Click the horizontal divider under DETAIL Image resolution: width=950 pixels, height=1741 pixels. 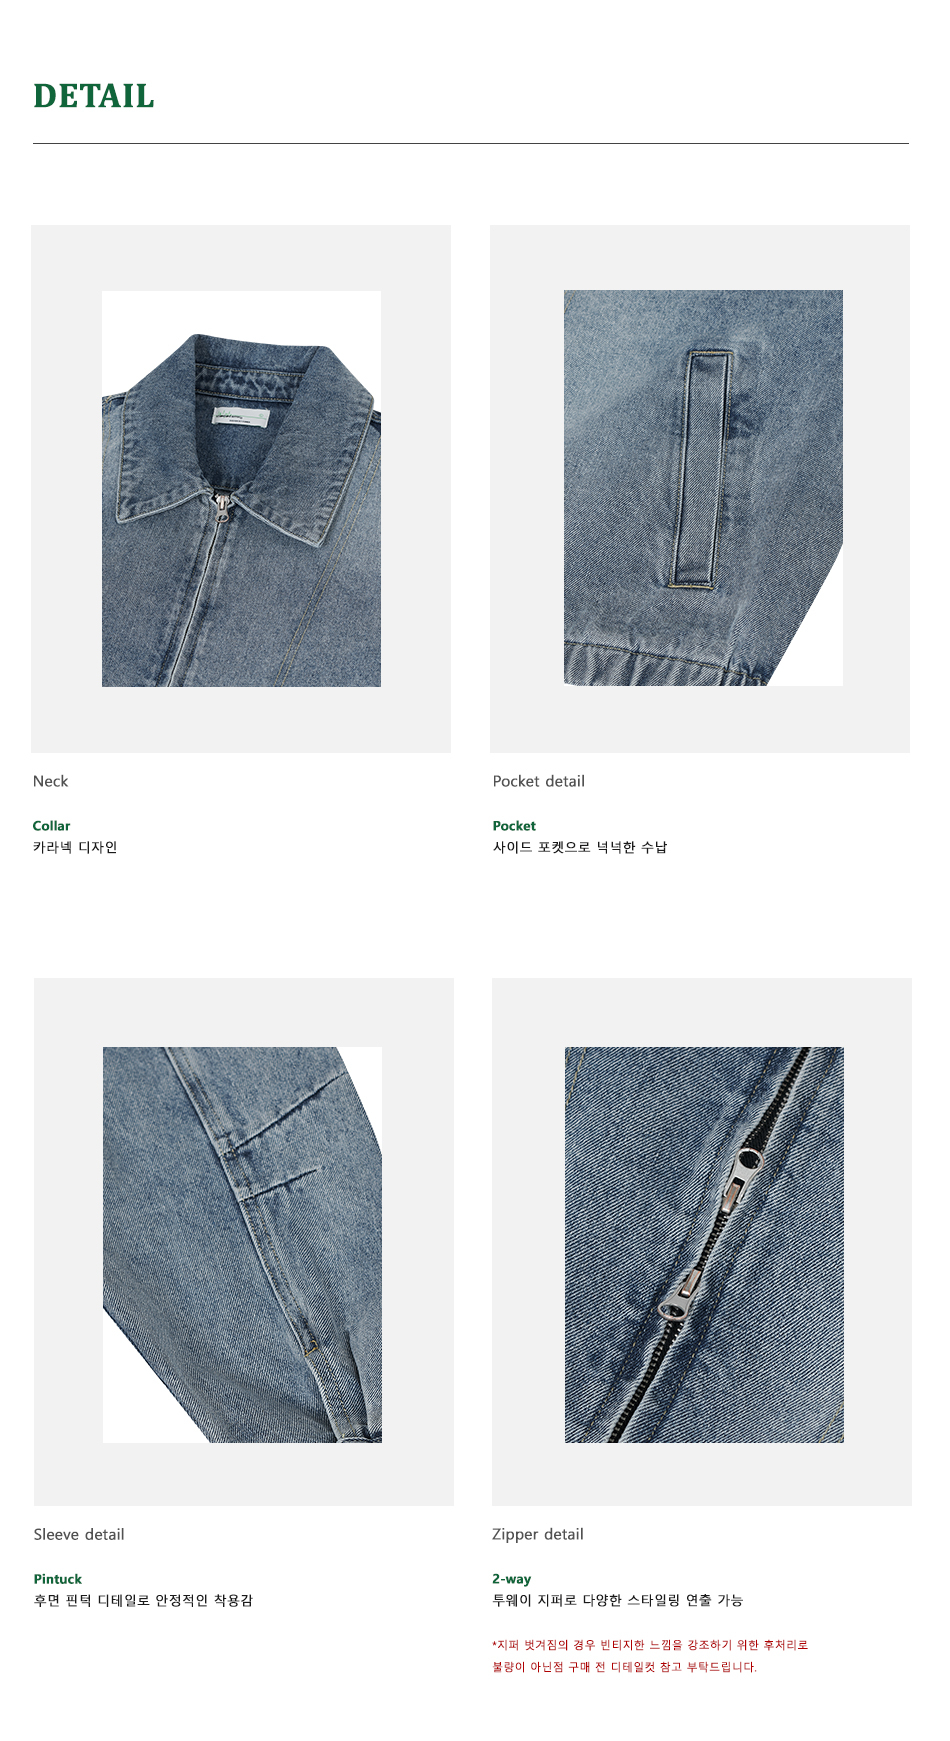click(471, 143)
